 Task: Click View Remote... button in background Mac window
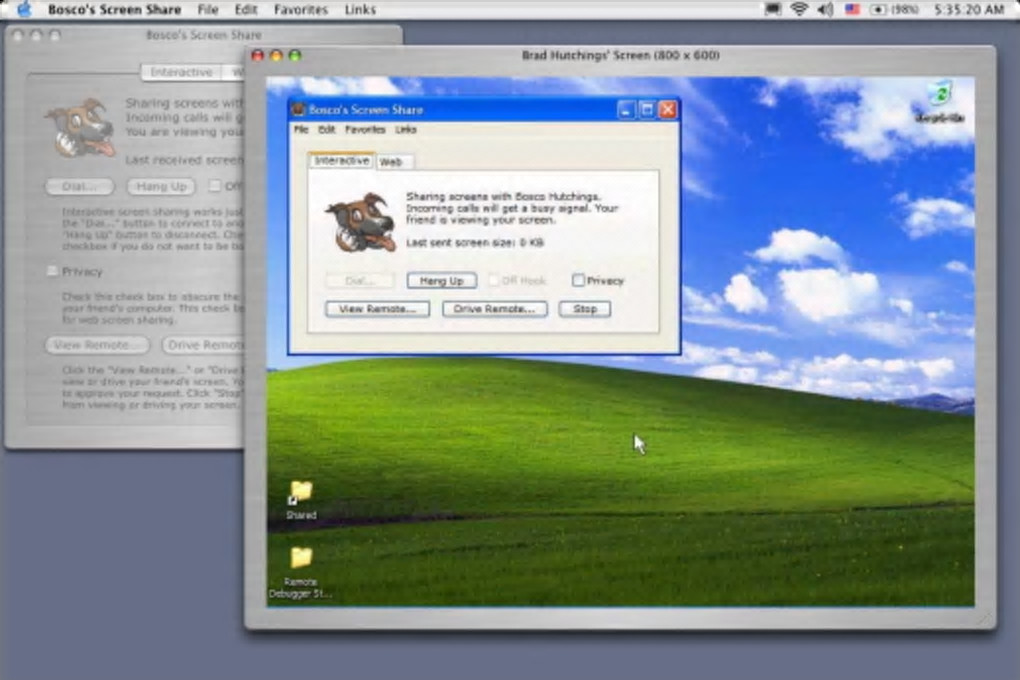[98, 344]
